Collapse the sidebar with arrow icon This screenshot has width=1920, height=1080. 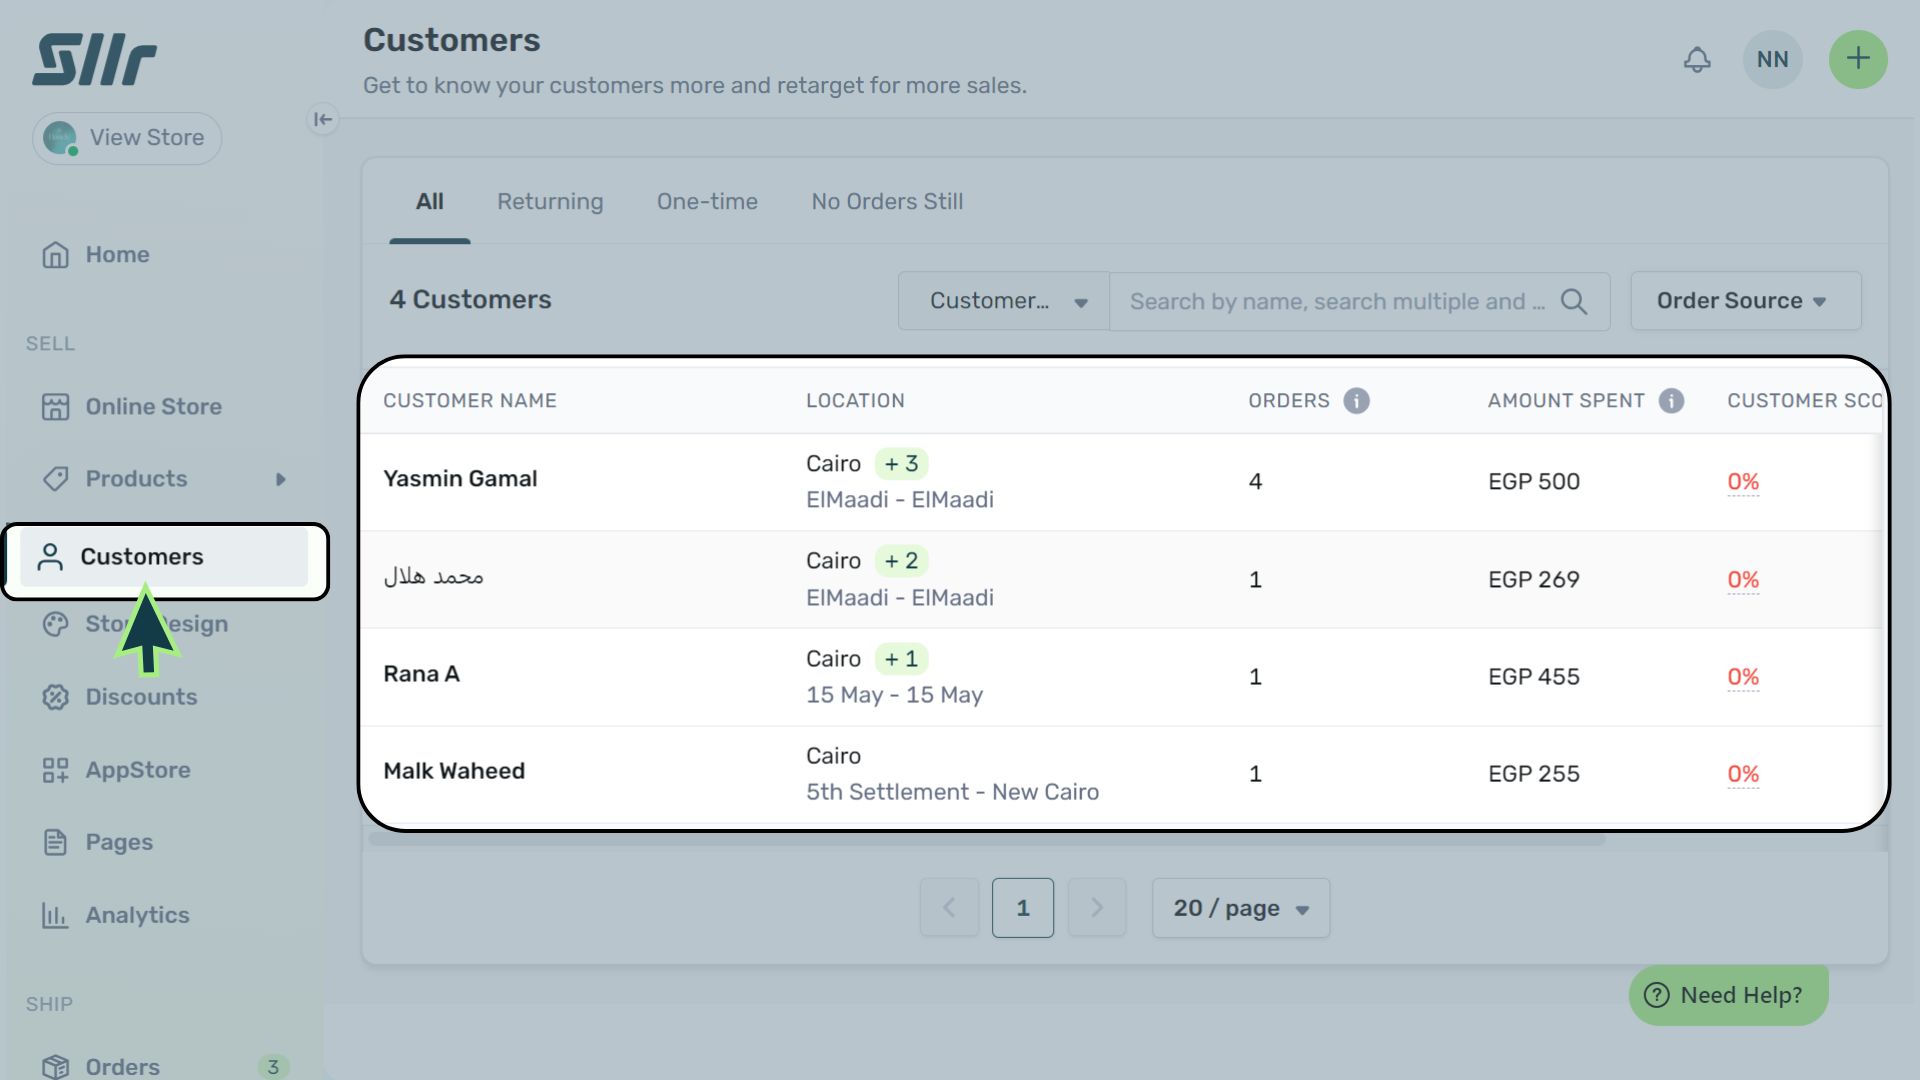point(322,120)
